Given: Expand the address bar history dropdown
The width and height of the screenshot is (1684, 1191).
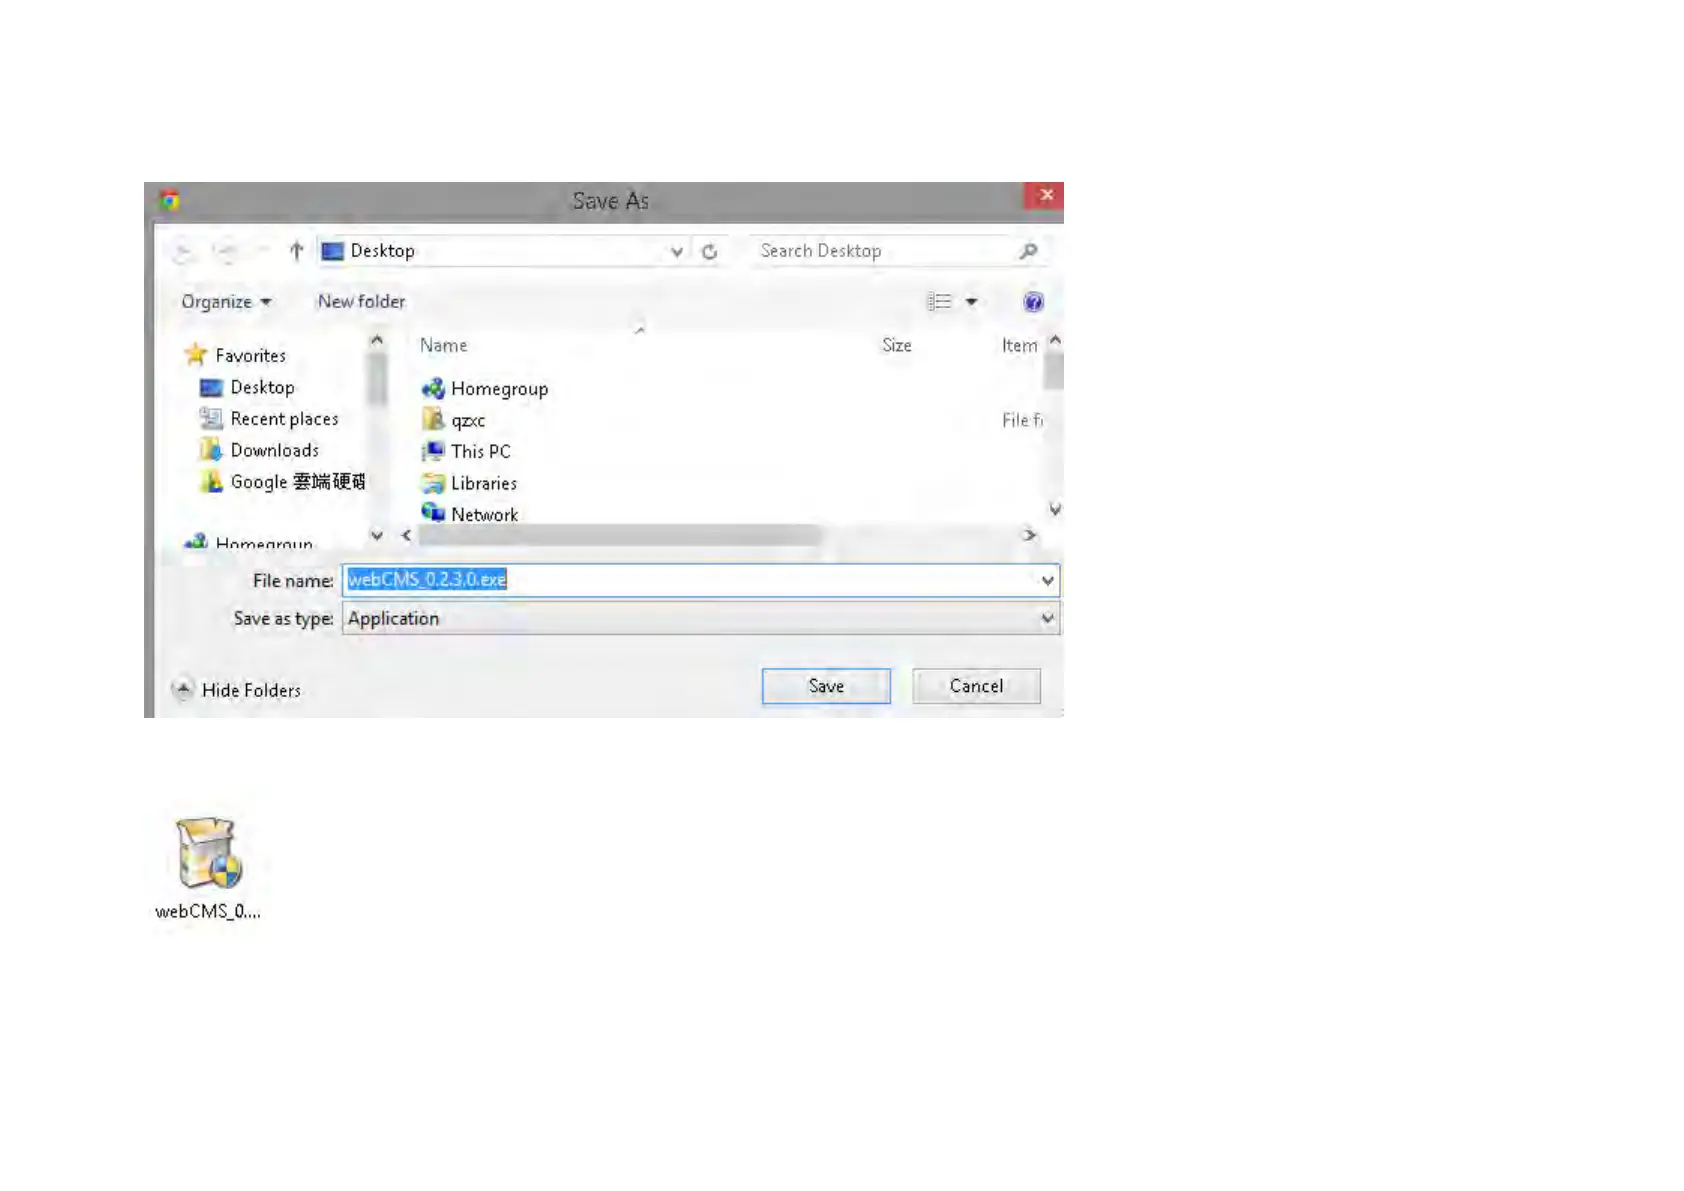Looking at the screenshot, I should point(677,252).
